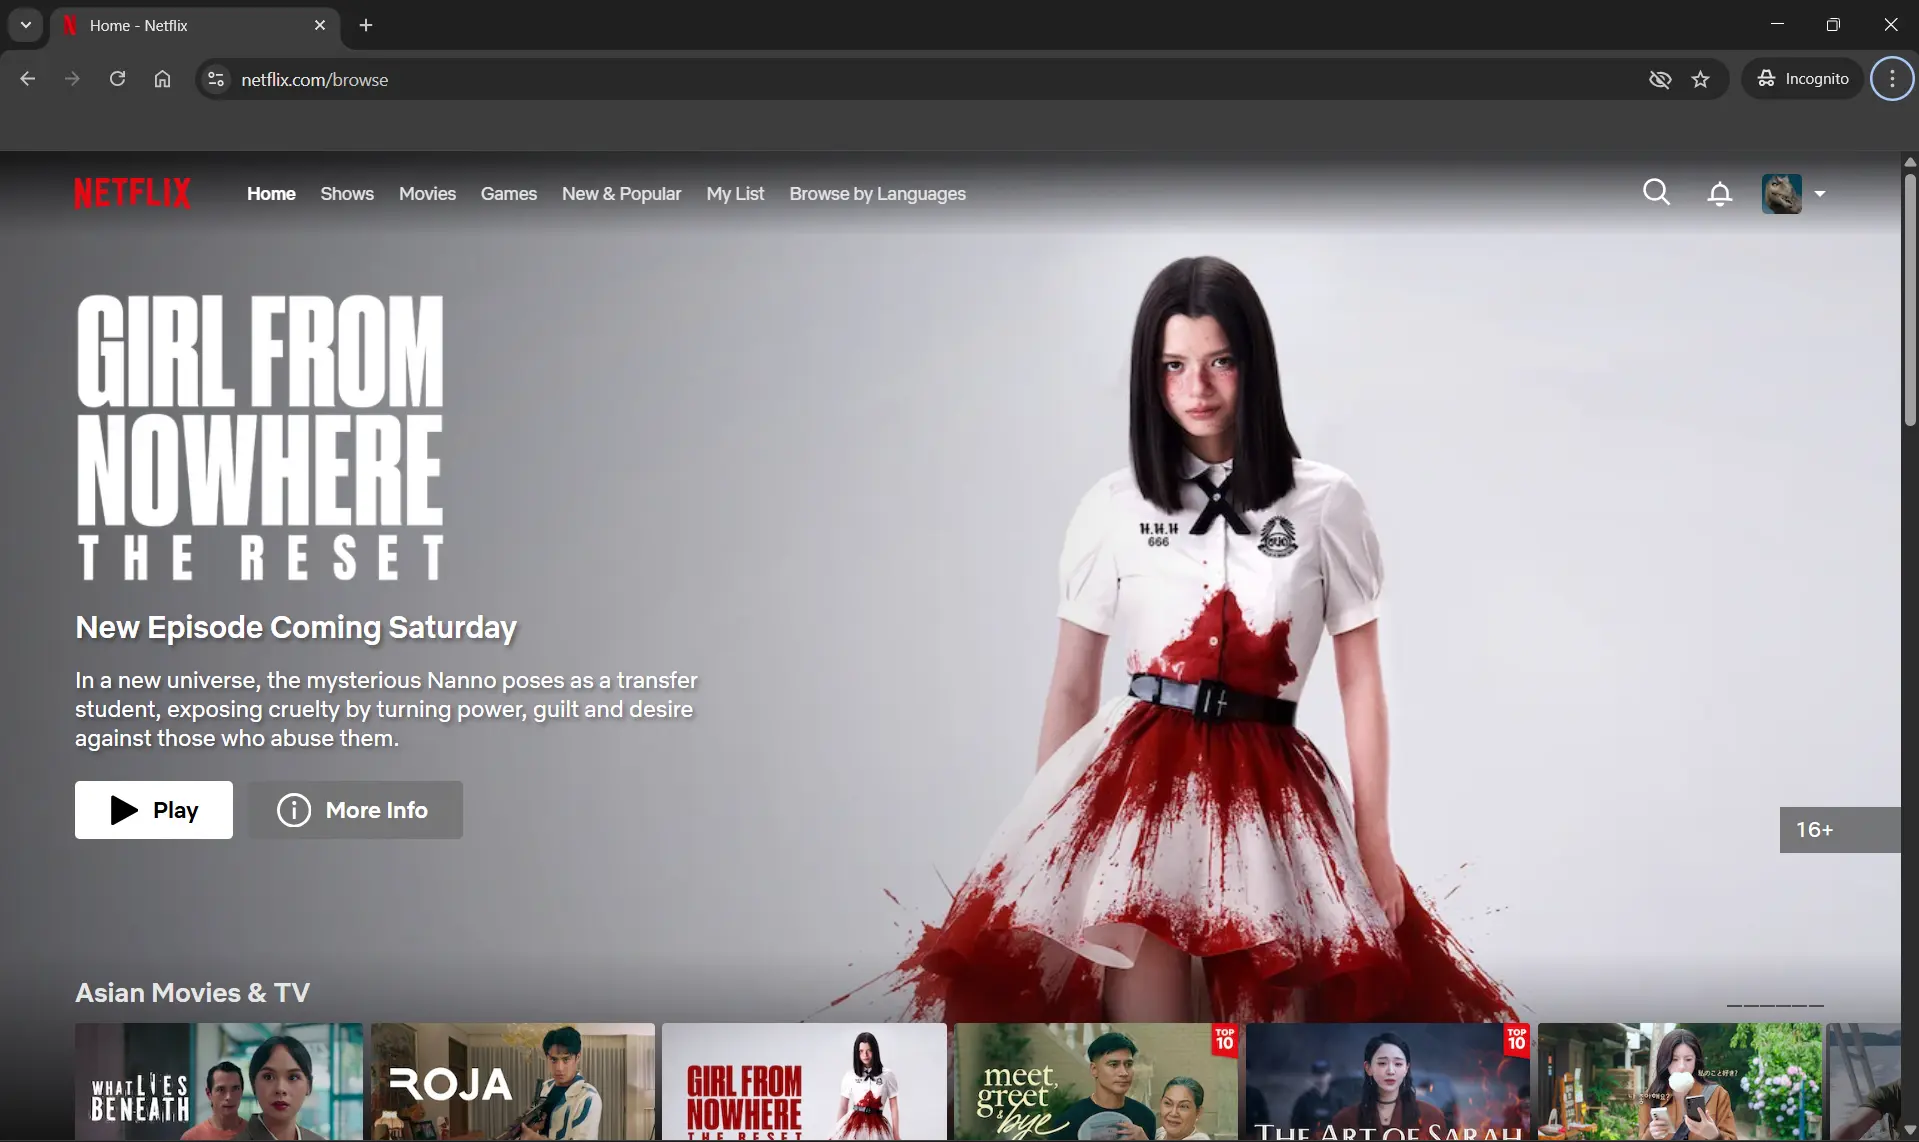Open the thumbnail with woman holding phone
Viewport: 1919px width, 1142px height.
coord(1680,1082)
